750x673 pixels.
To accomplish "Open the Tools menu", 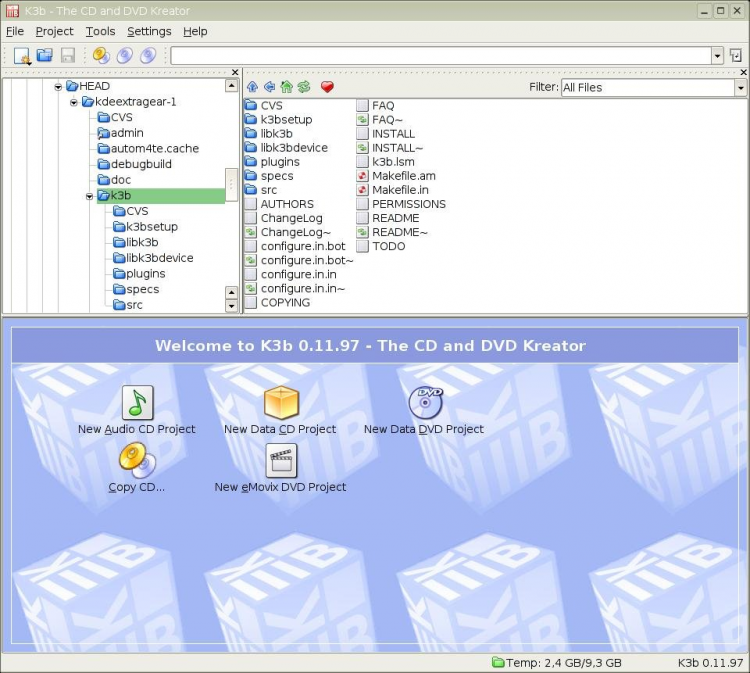I will [100, 31].
